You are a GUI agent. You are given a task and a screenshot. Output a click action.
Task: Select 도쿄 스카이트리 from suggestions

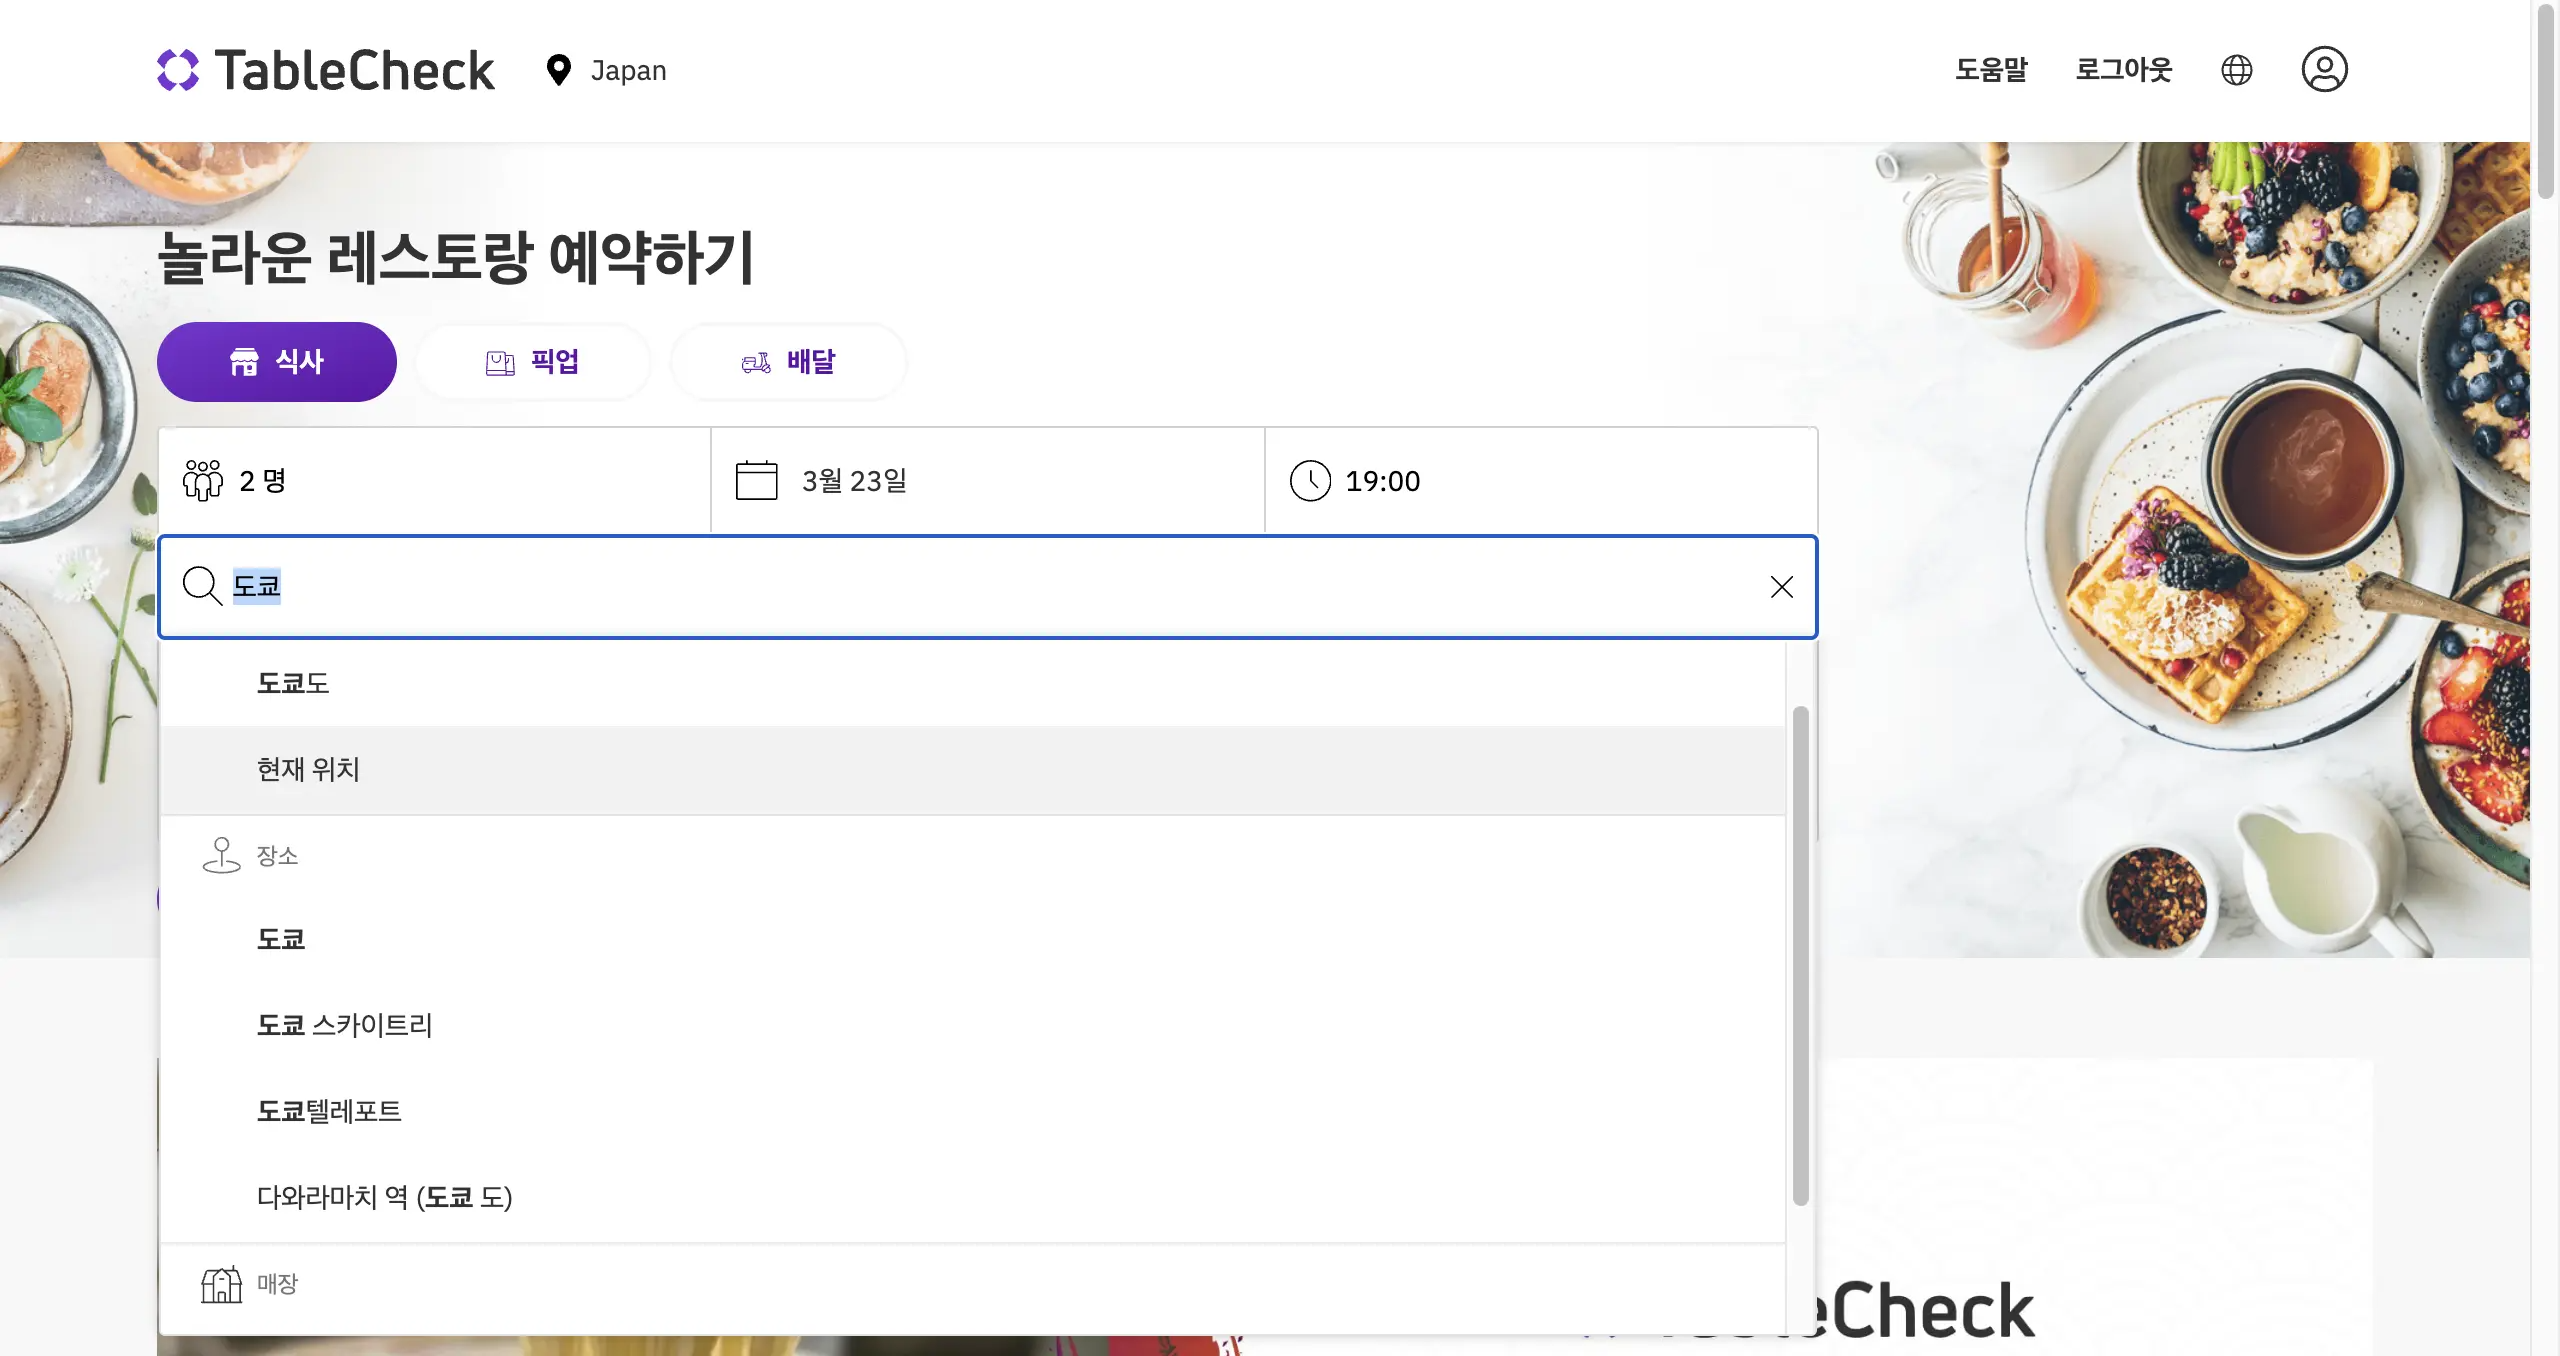click(344, 1025)
